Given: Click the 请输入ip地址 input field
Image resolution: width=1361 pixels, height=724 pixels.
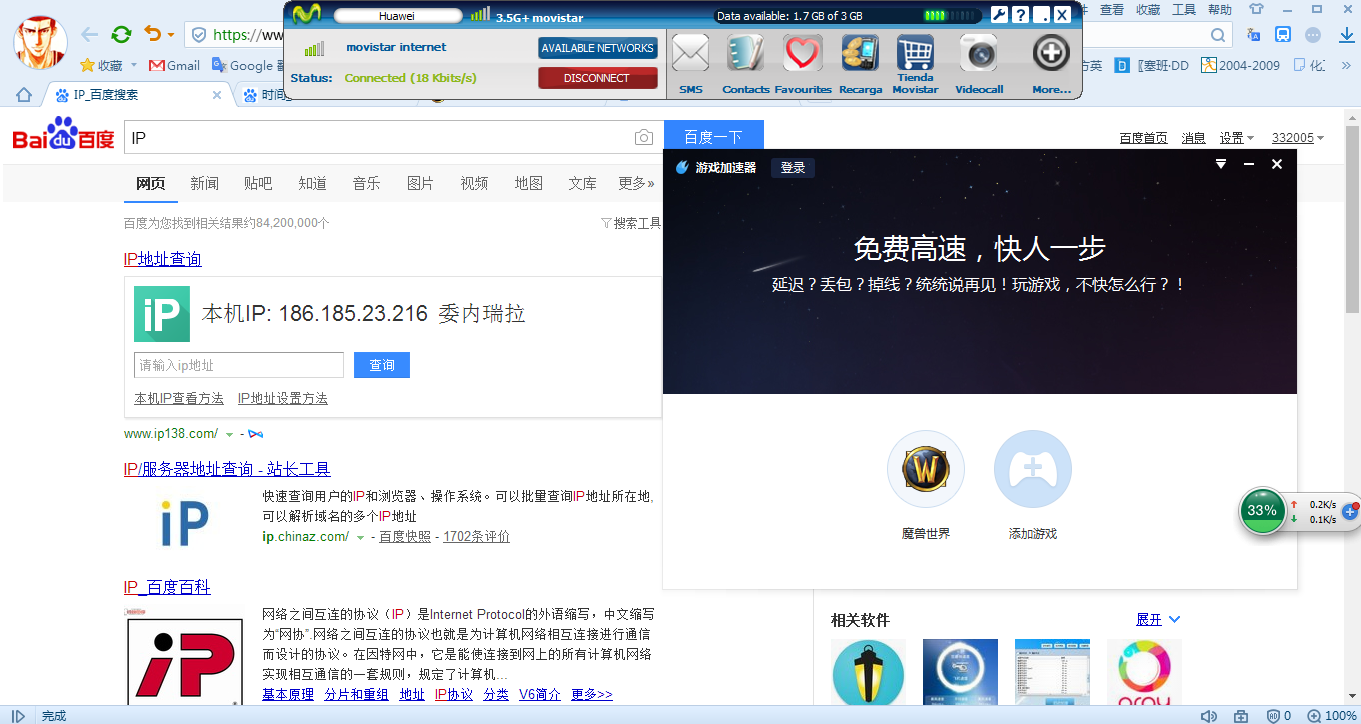Looking at the screenshot, I should [238, 365].
